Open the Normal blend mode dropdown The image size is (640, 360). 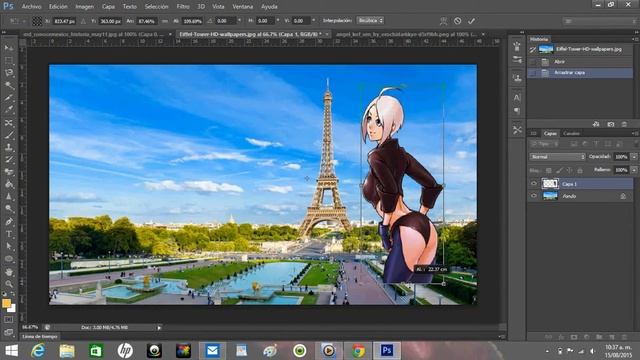tap(557, 157)
